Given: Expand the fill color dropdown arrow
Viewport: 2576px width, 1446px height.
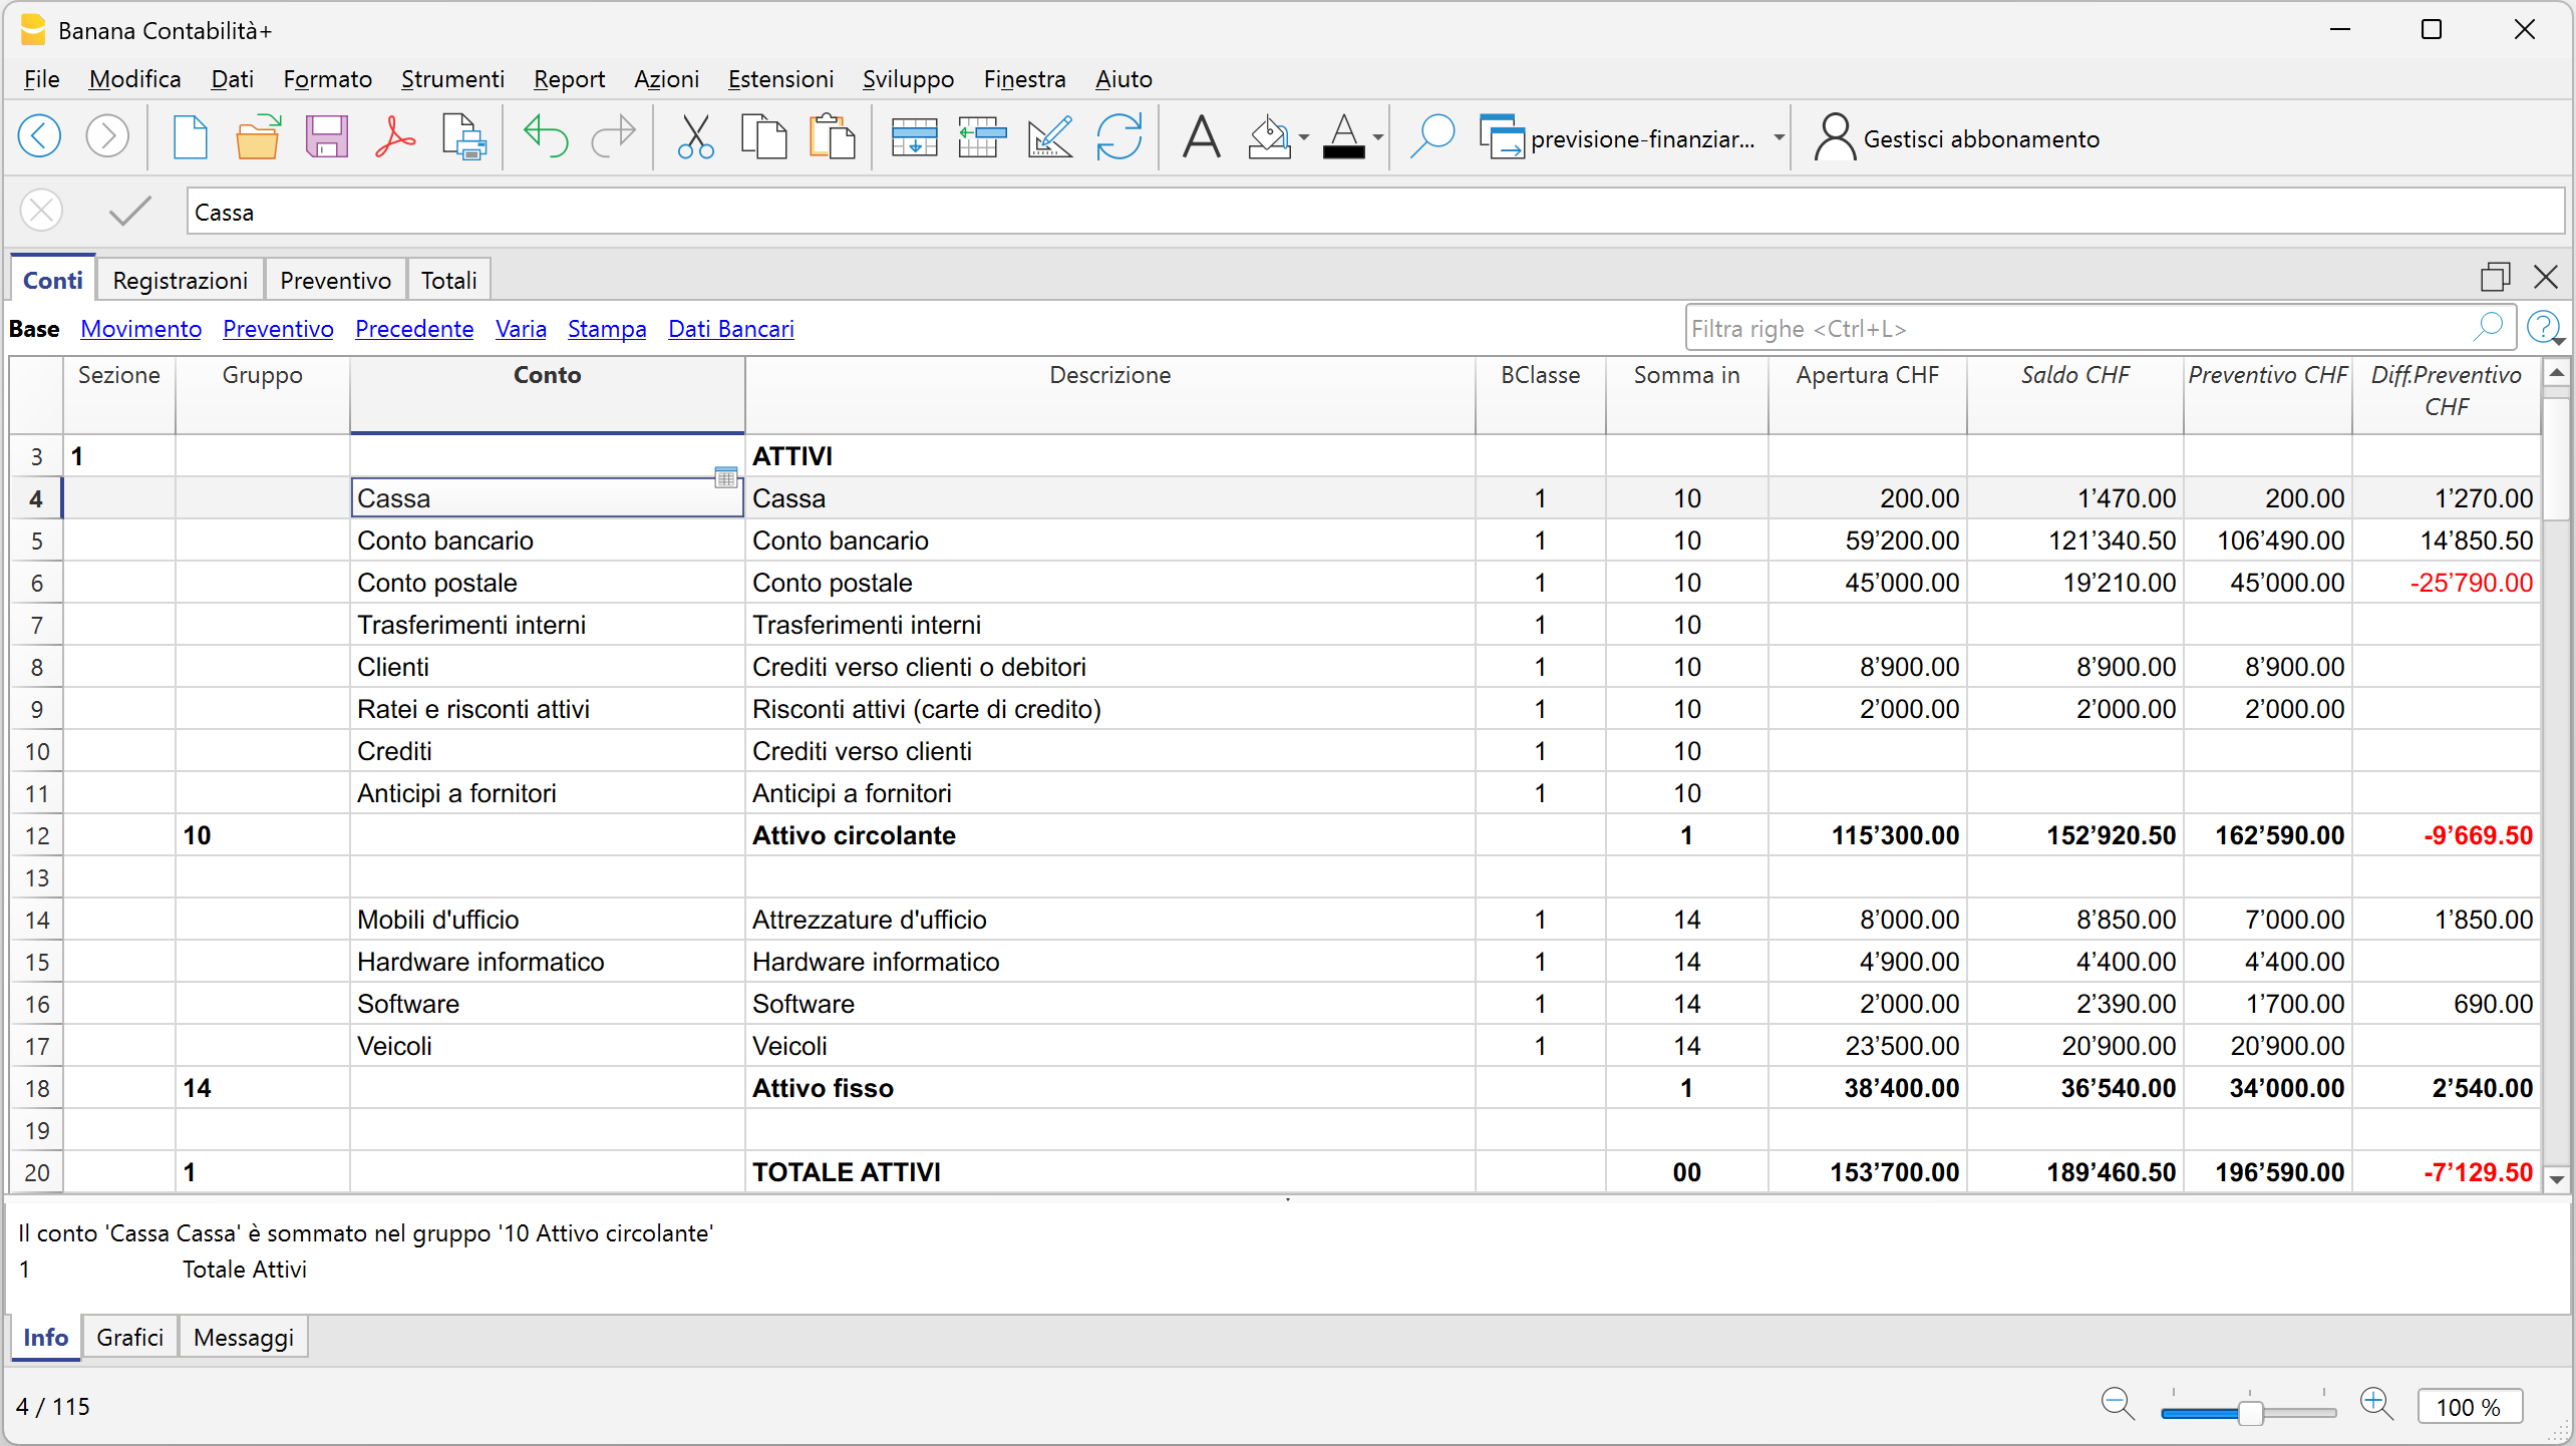Looking at the screenshot, I should point(1304,138).
